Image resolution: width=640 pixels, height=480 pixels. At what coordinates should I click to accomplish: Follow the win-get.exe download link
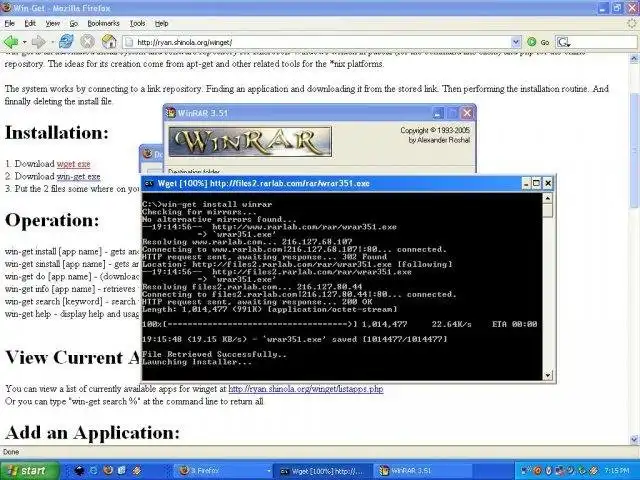pos(78,177)
